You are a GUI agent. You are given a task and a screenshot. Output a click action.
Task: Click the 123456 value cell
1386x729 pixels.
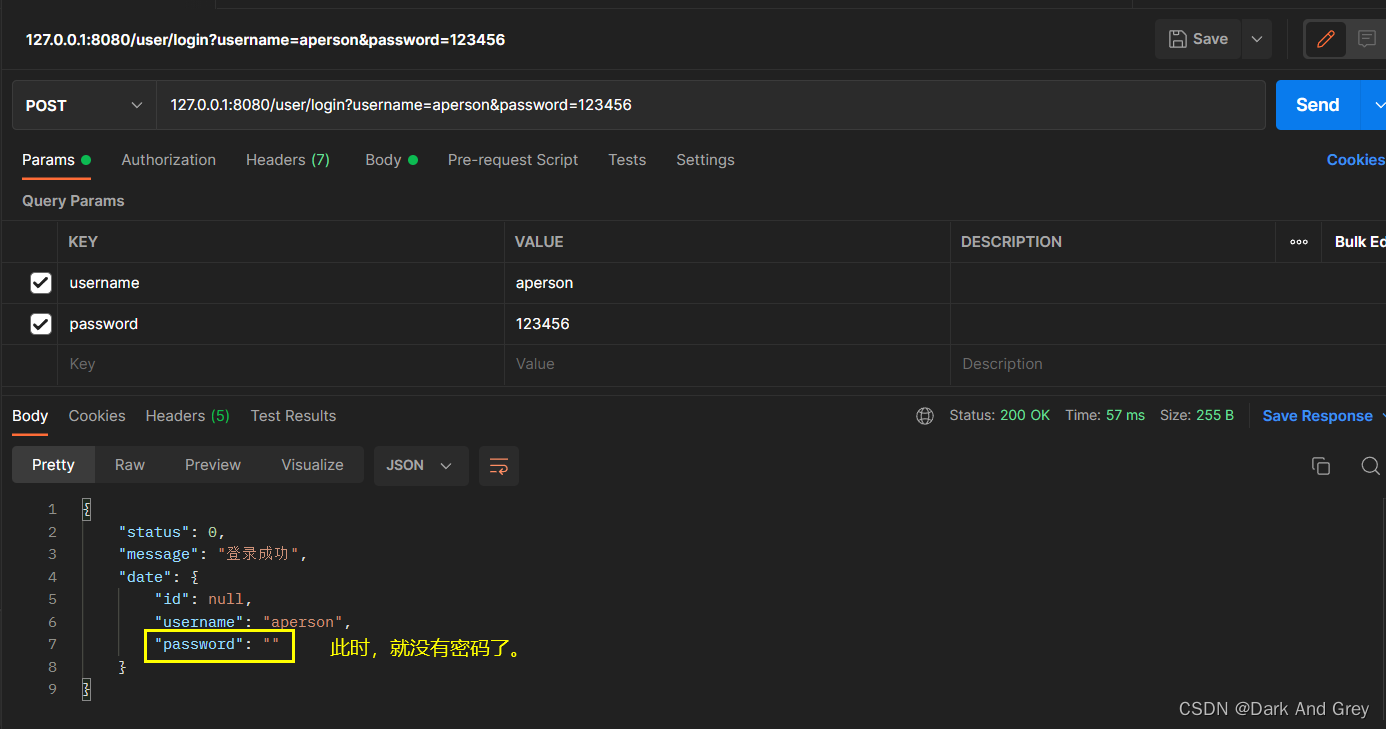click(x=727, y=324)
